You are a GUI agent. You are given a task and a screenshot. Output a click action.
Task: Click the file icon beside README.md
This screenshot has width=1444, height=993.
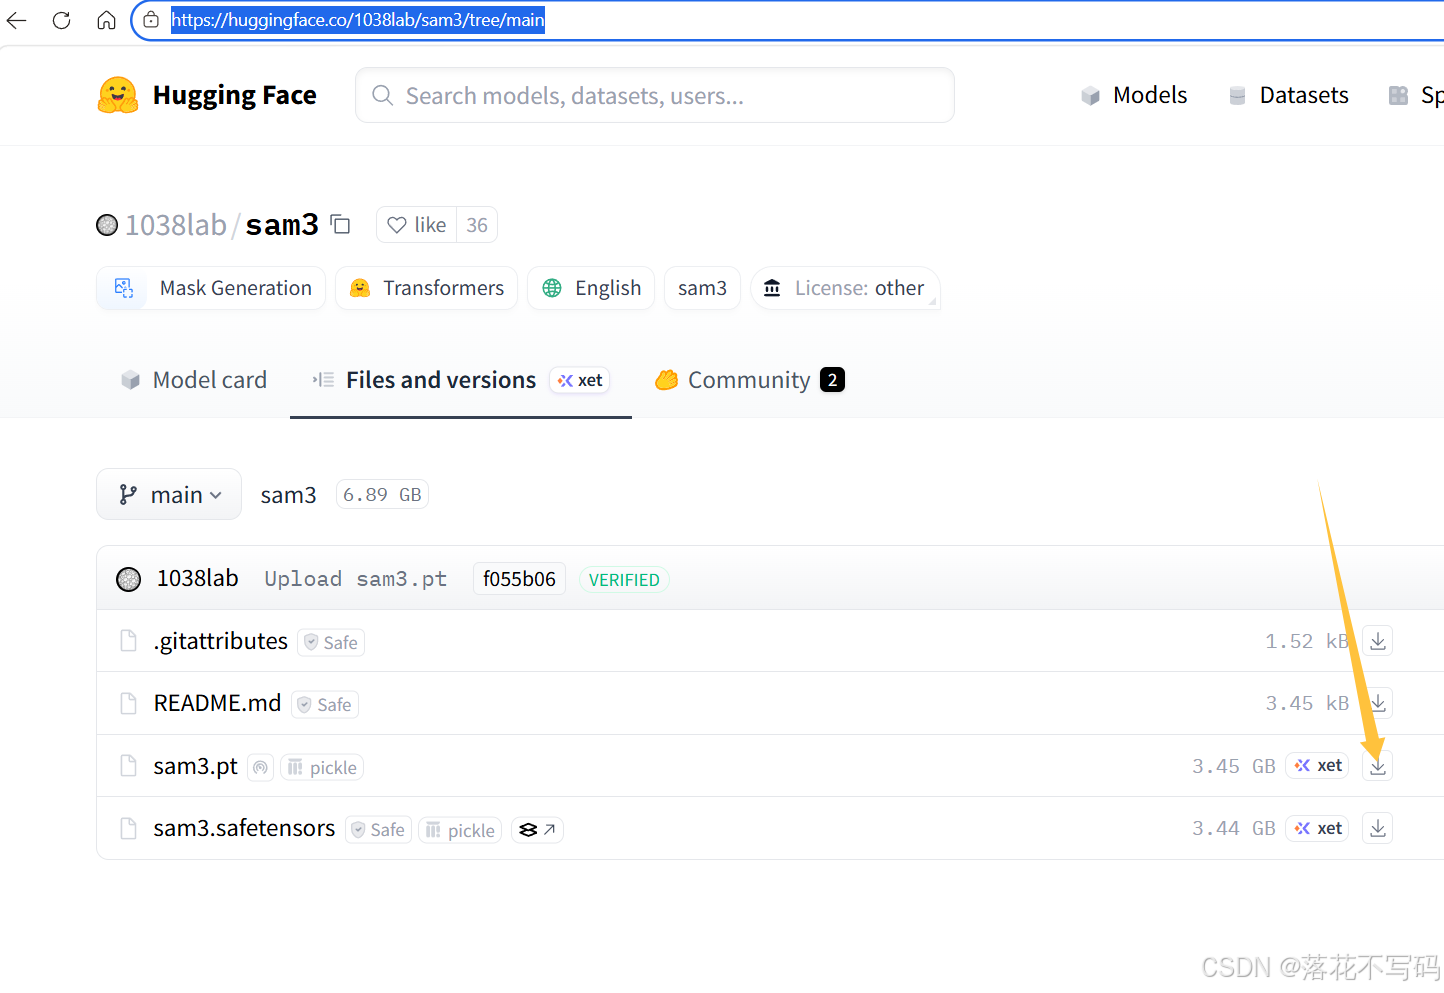(x=128, y=703)
